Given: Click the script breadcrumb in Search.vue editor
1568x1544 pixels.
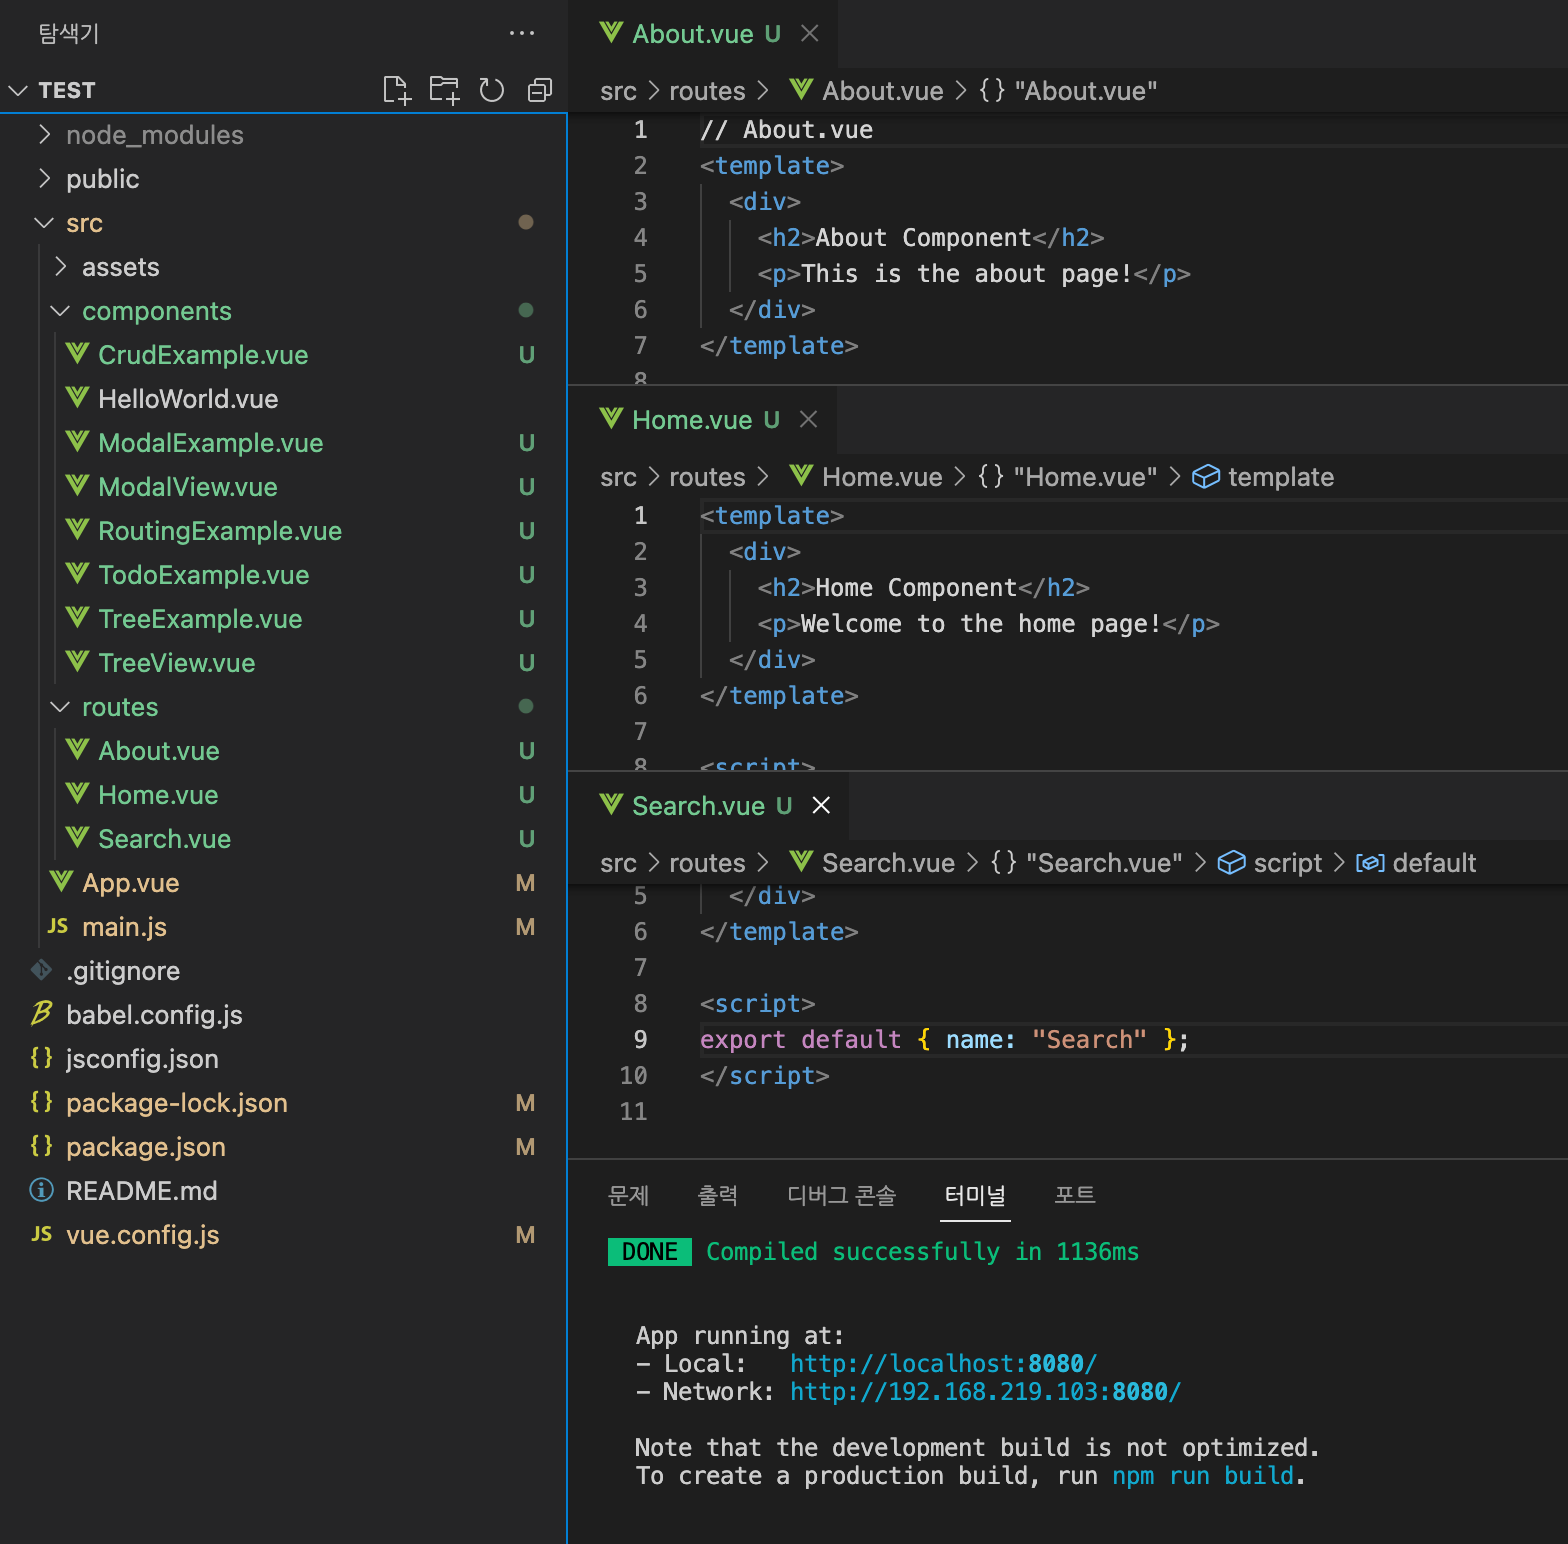Looking at the screenshot, I should pyautogui.click(x=1288, y=863).
